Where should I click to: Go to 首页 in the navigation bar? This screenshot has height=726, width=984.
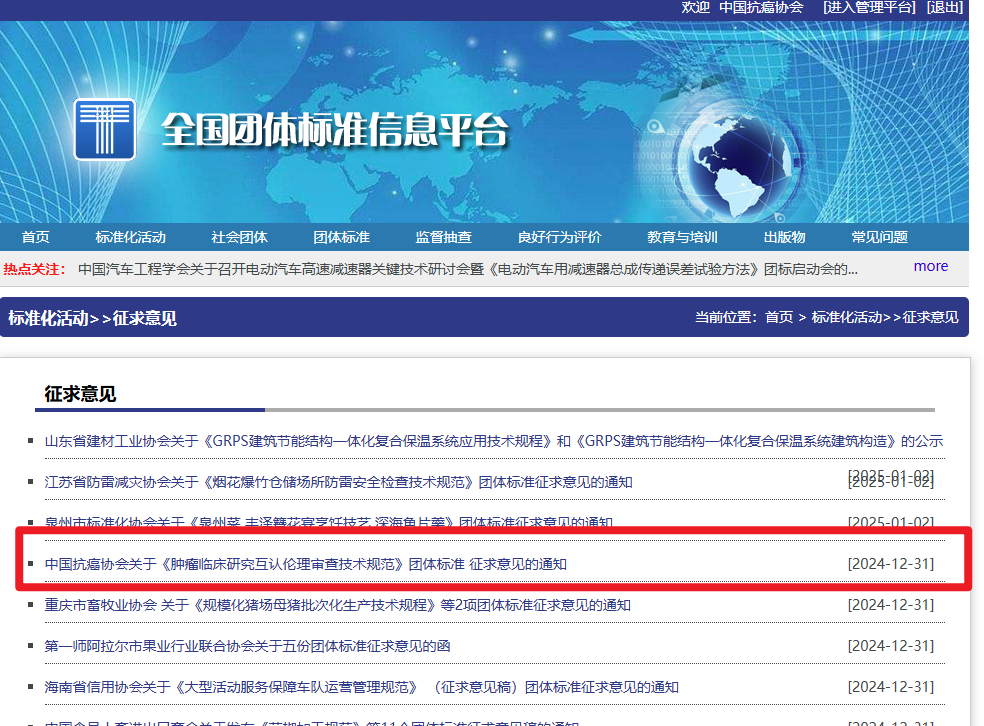click(x=35, y=237)
